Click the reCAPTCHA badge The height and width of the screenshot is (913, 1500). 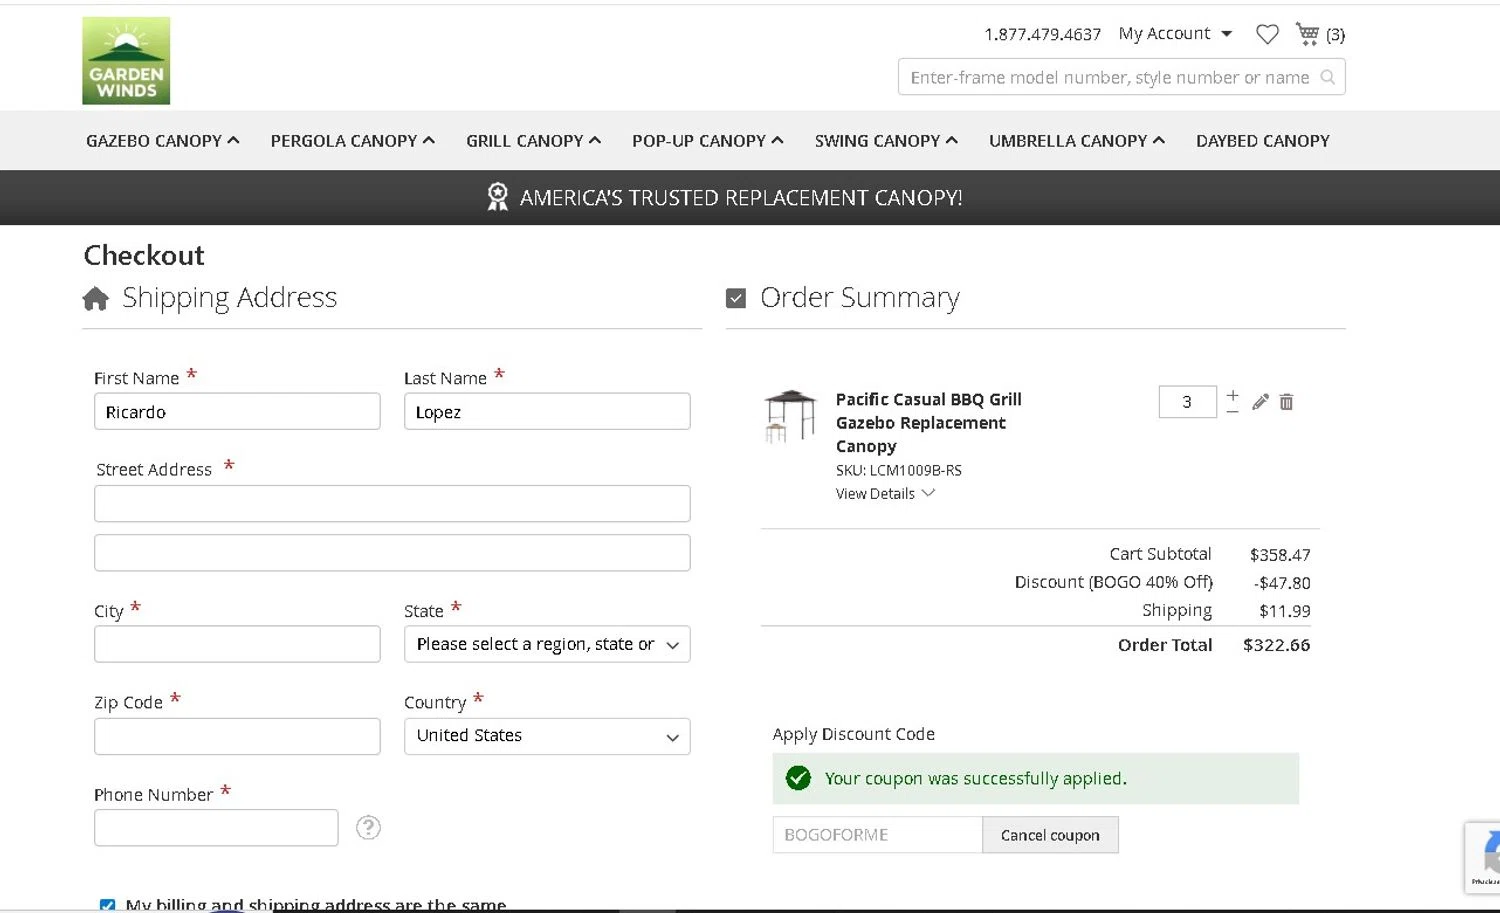1483,857
